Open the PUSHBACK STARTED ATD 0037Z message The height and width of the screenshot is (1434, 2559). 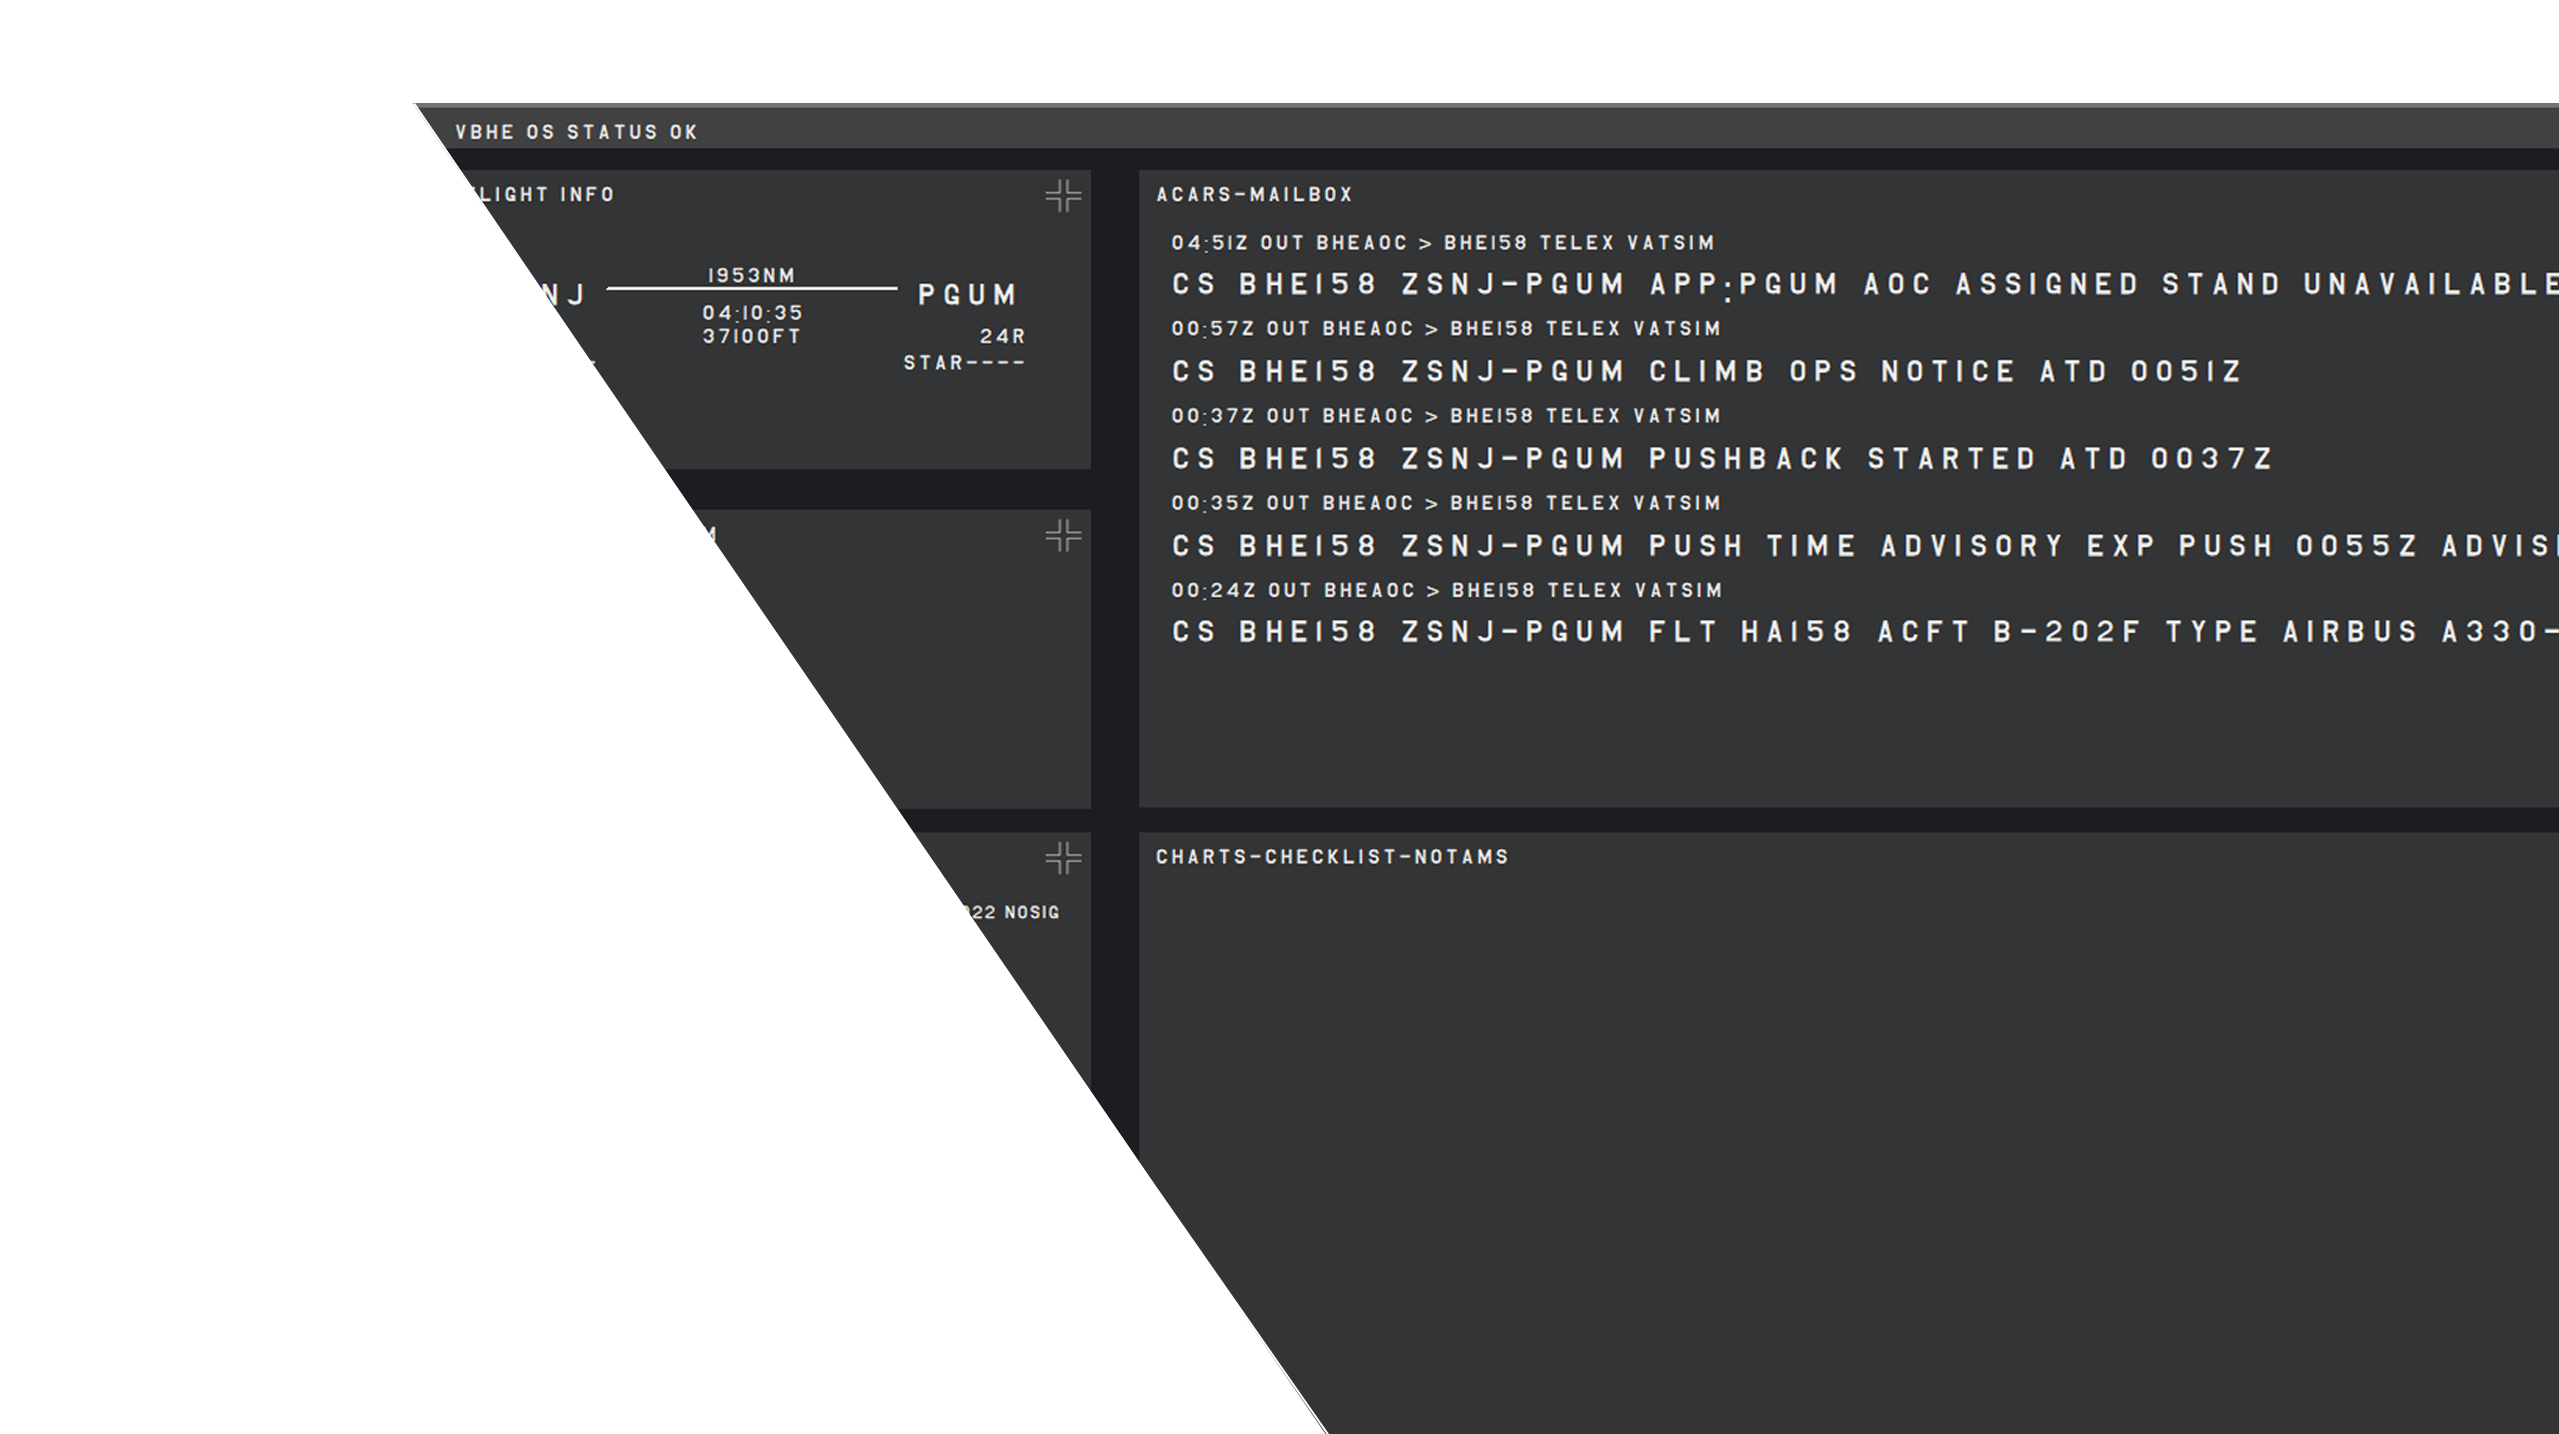pos(1722,458)
